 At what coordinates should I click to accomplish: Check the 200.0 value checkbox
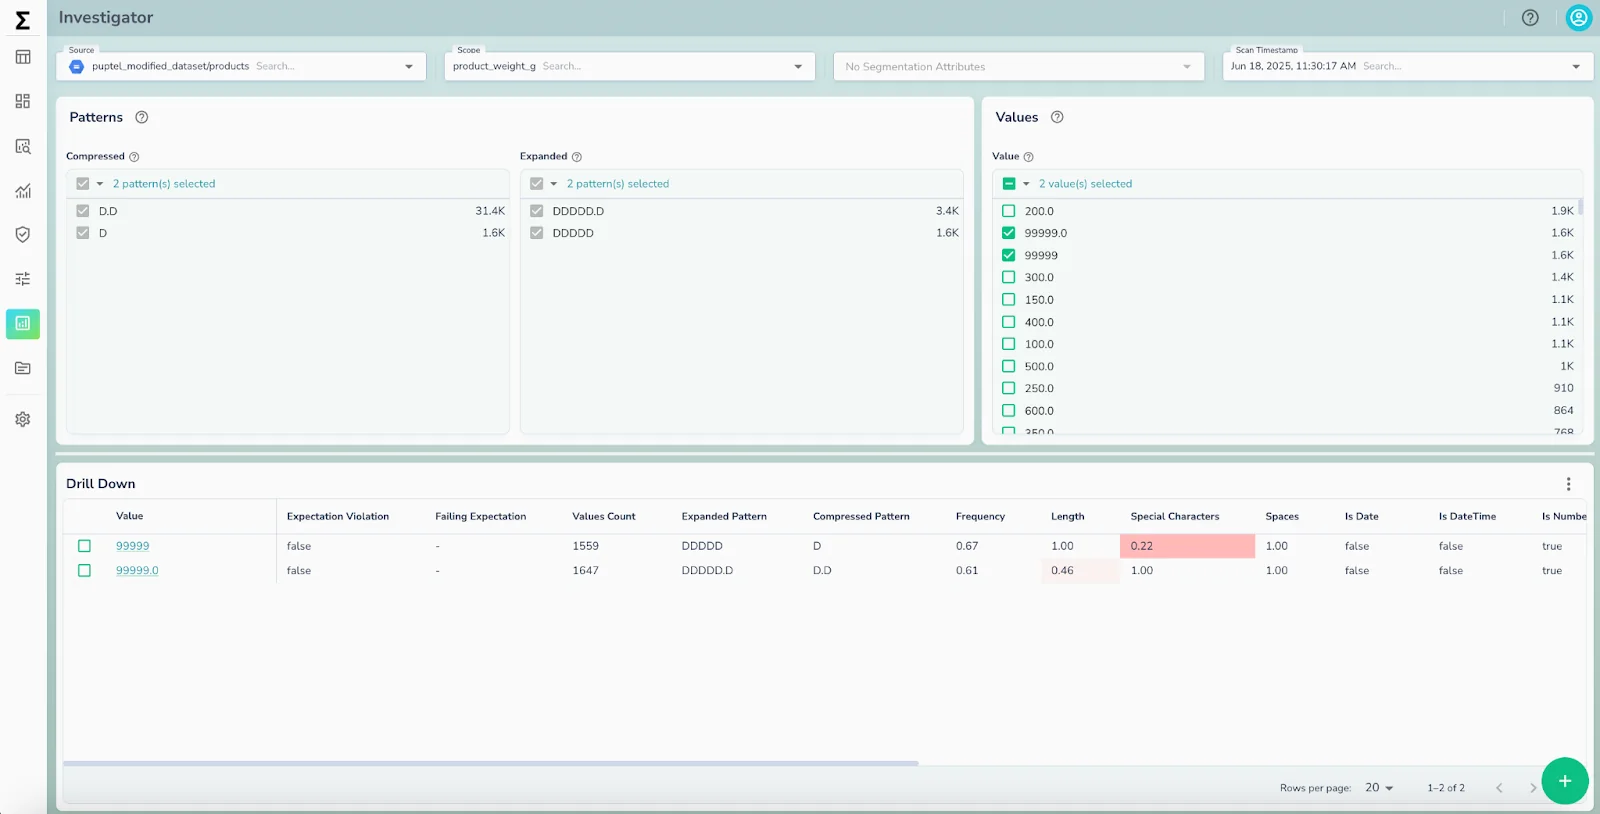(1009, 211)
